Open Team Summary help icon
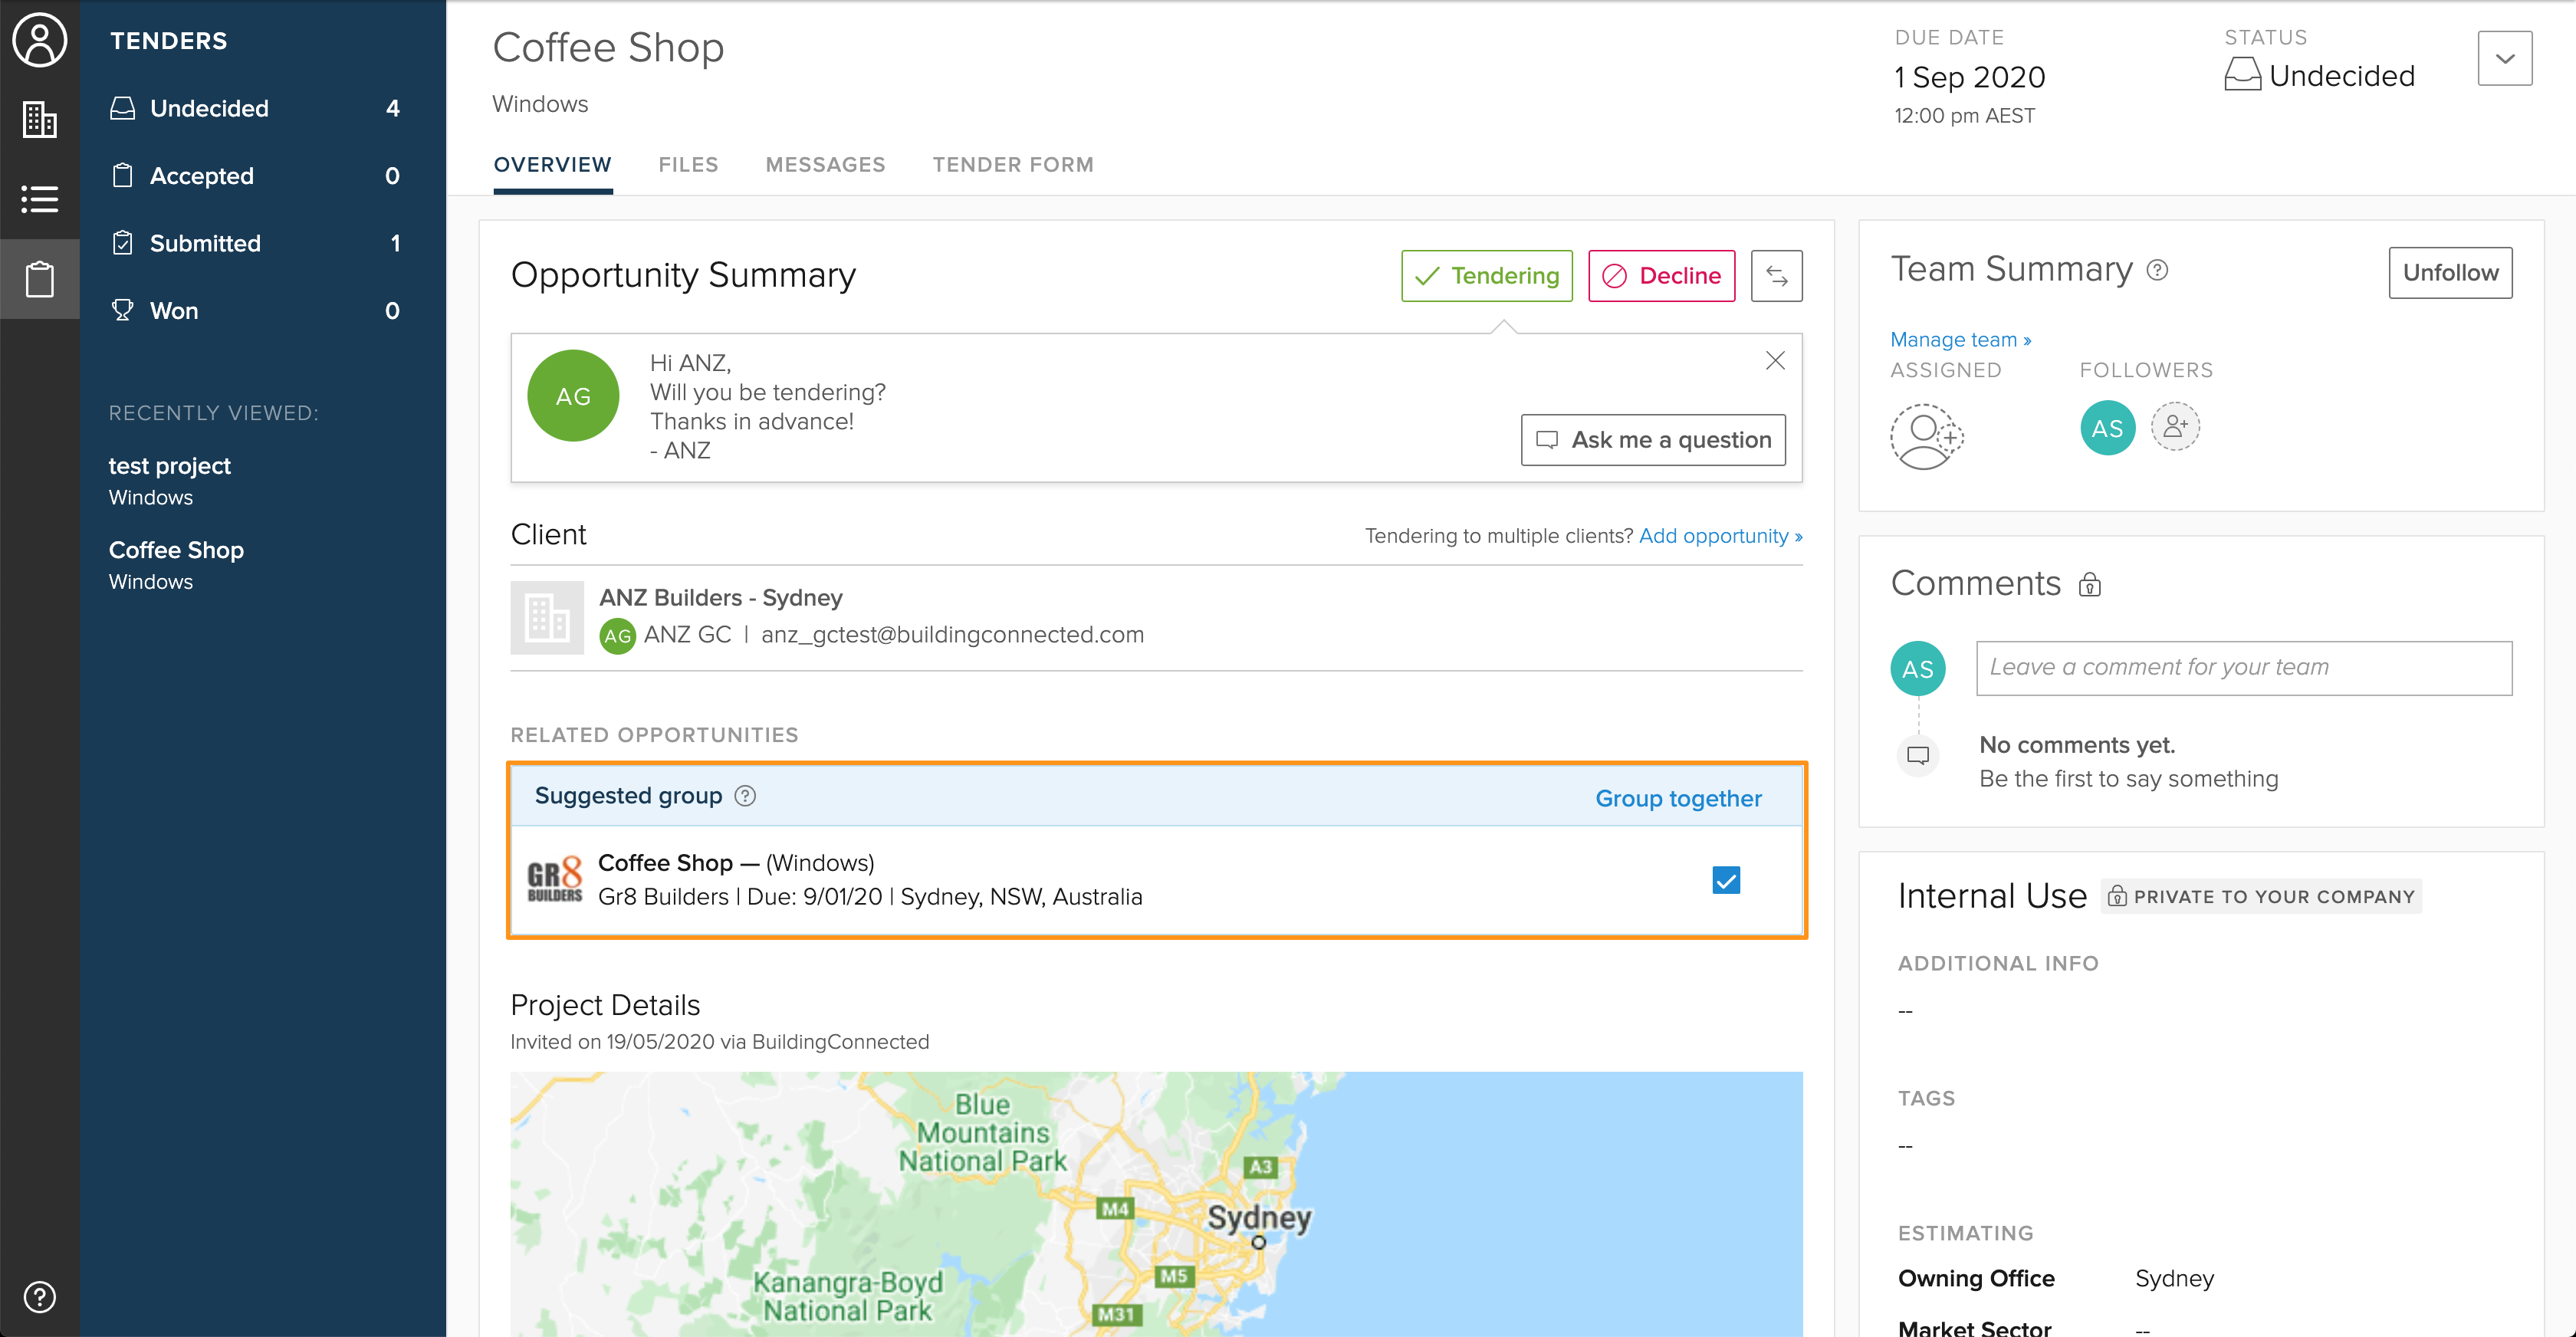This screenshot has height=1337, width=2576. pyautogui.click(x=2157, y=270)
